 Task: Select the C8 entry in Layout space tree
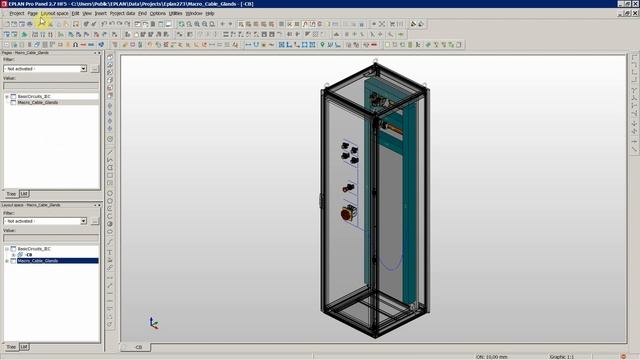click(29, 255)
